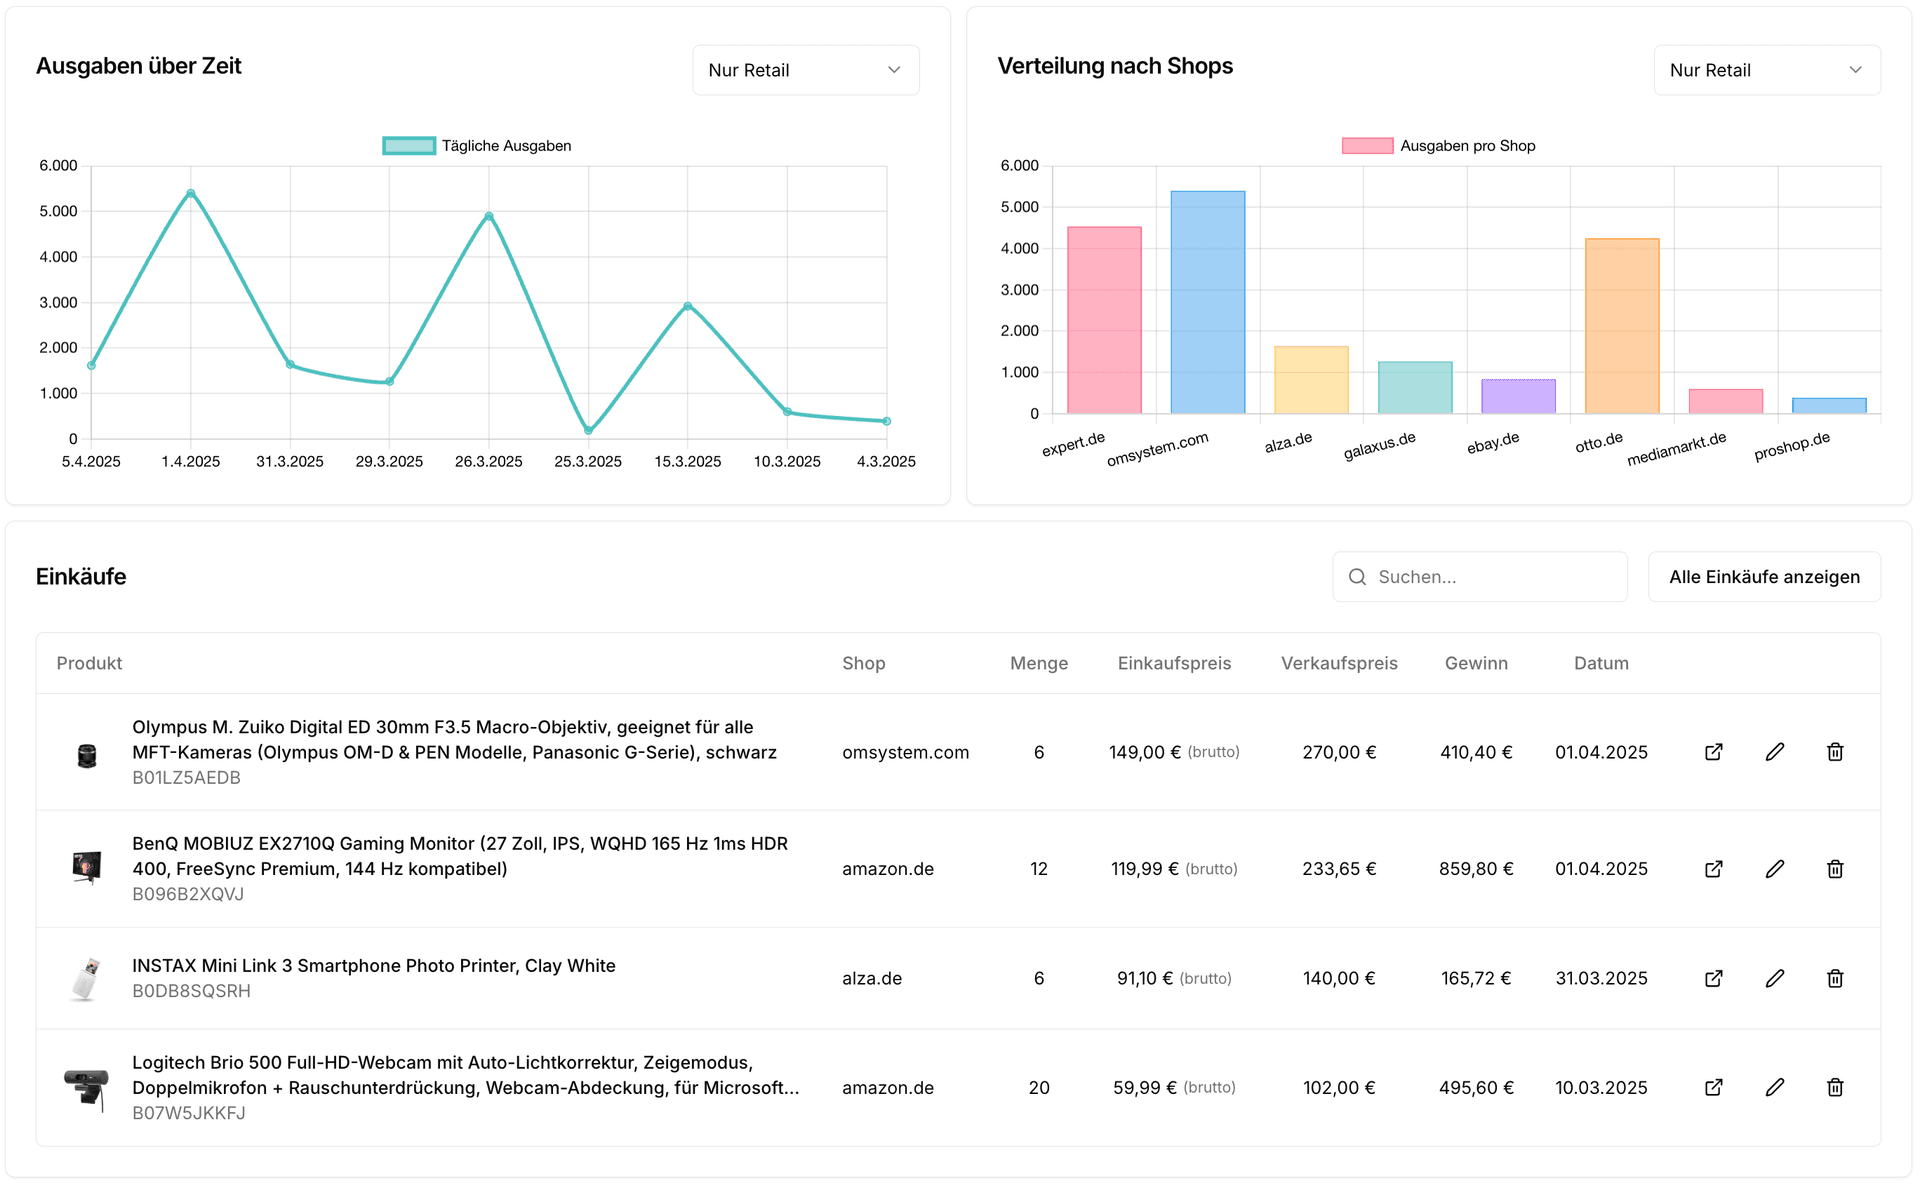Sort table by Gewinn column
This screenshot has width=1920, height=1183.
[x=1476, y=663]
